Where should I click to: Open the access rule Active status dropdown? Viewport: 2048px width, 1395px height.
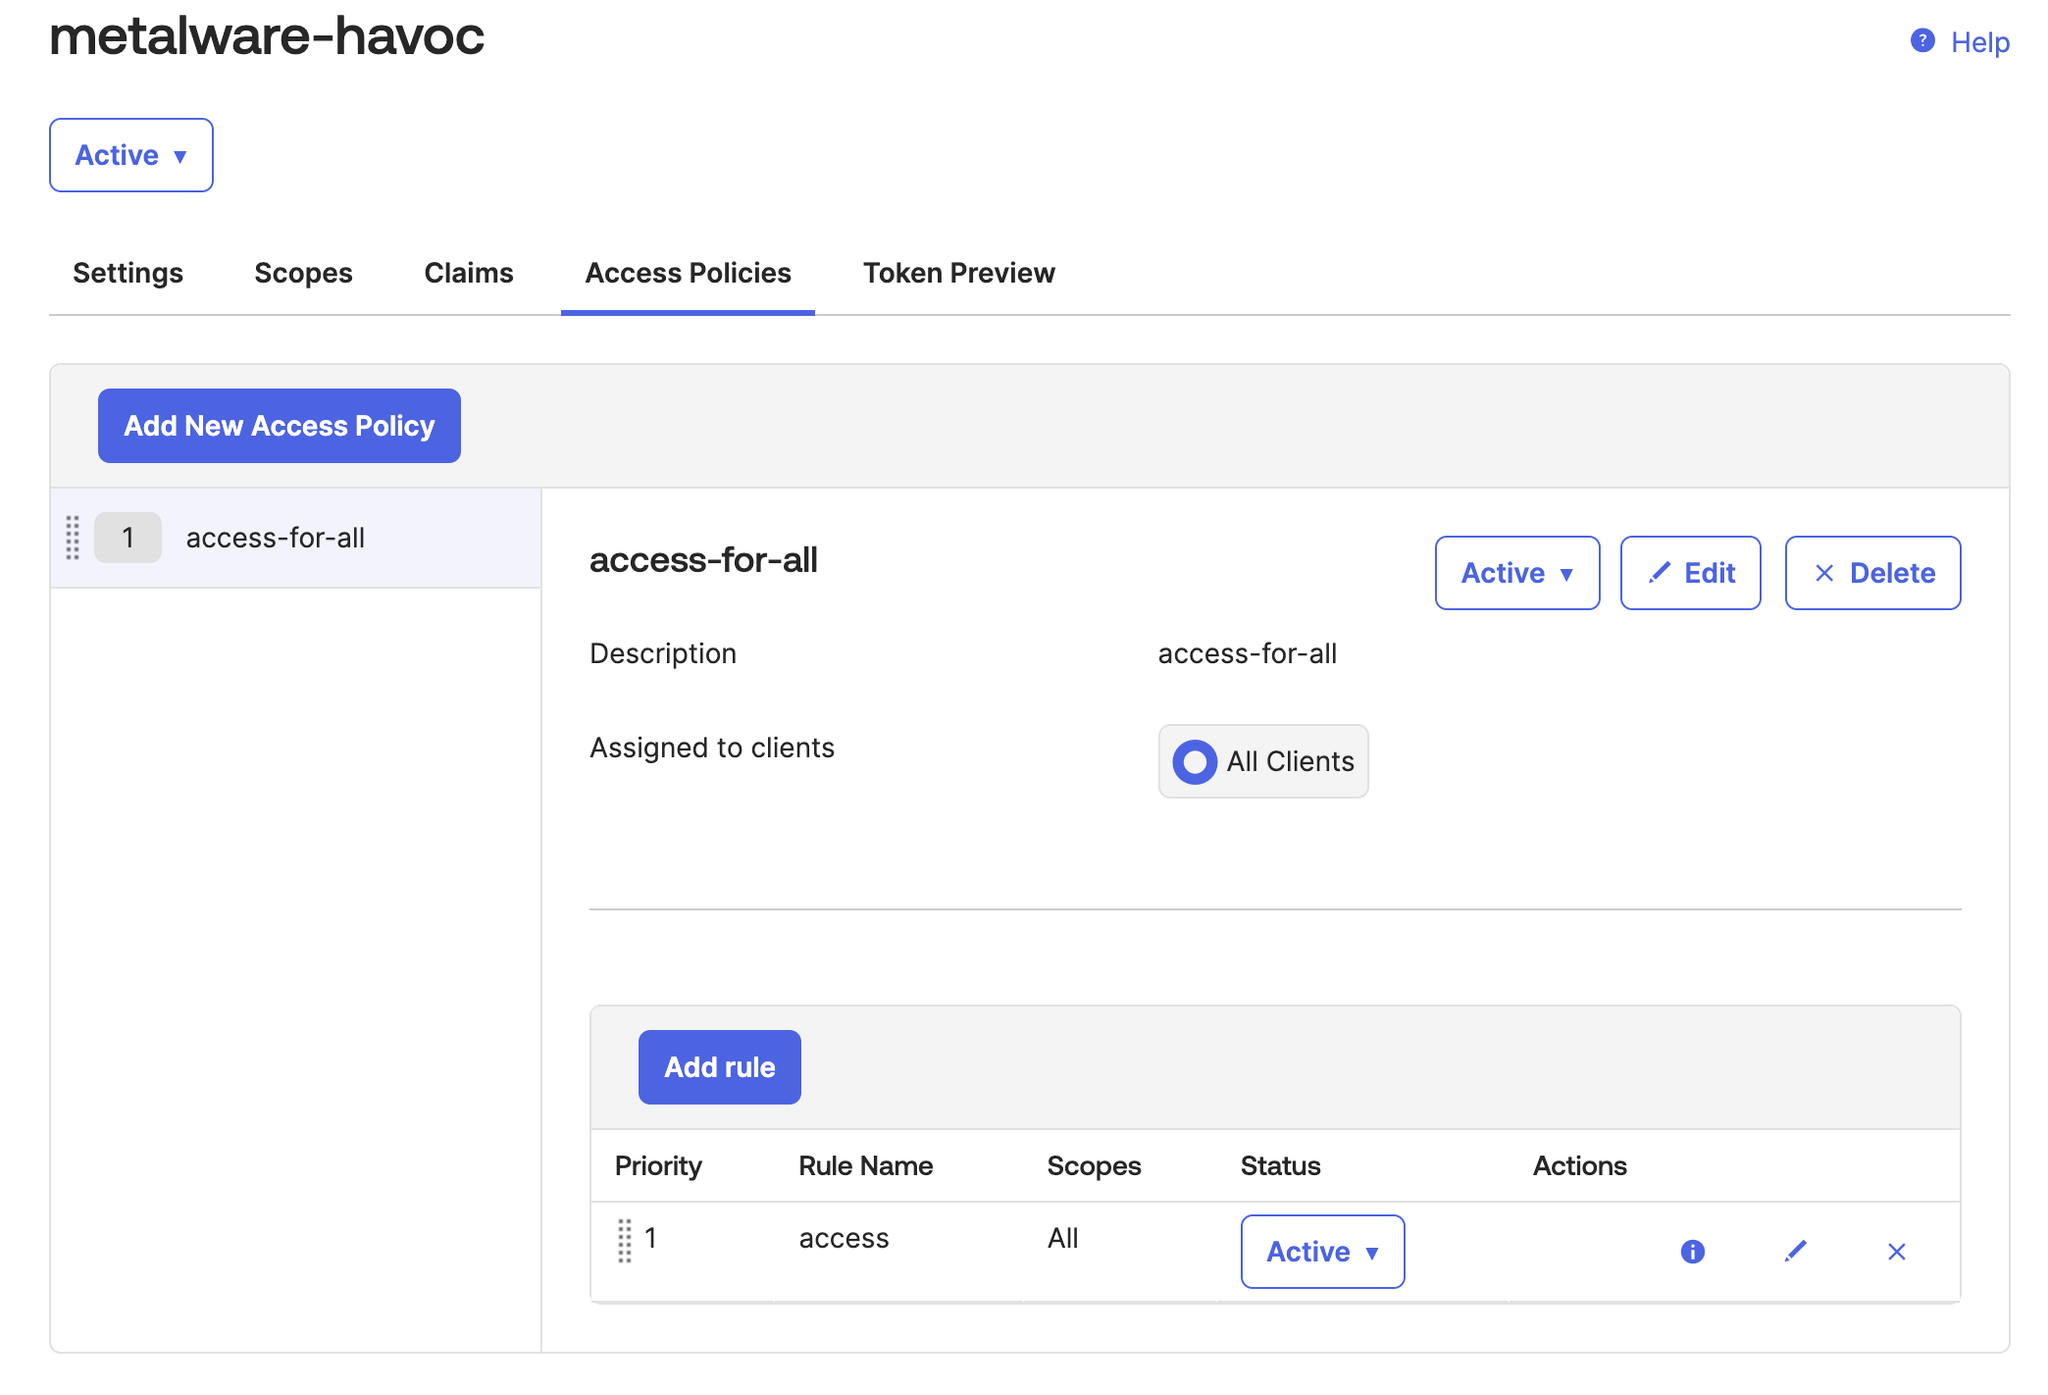(x=1322, y=1252)
